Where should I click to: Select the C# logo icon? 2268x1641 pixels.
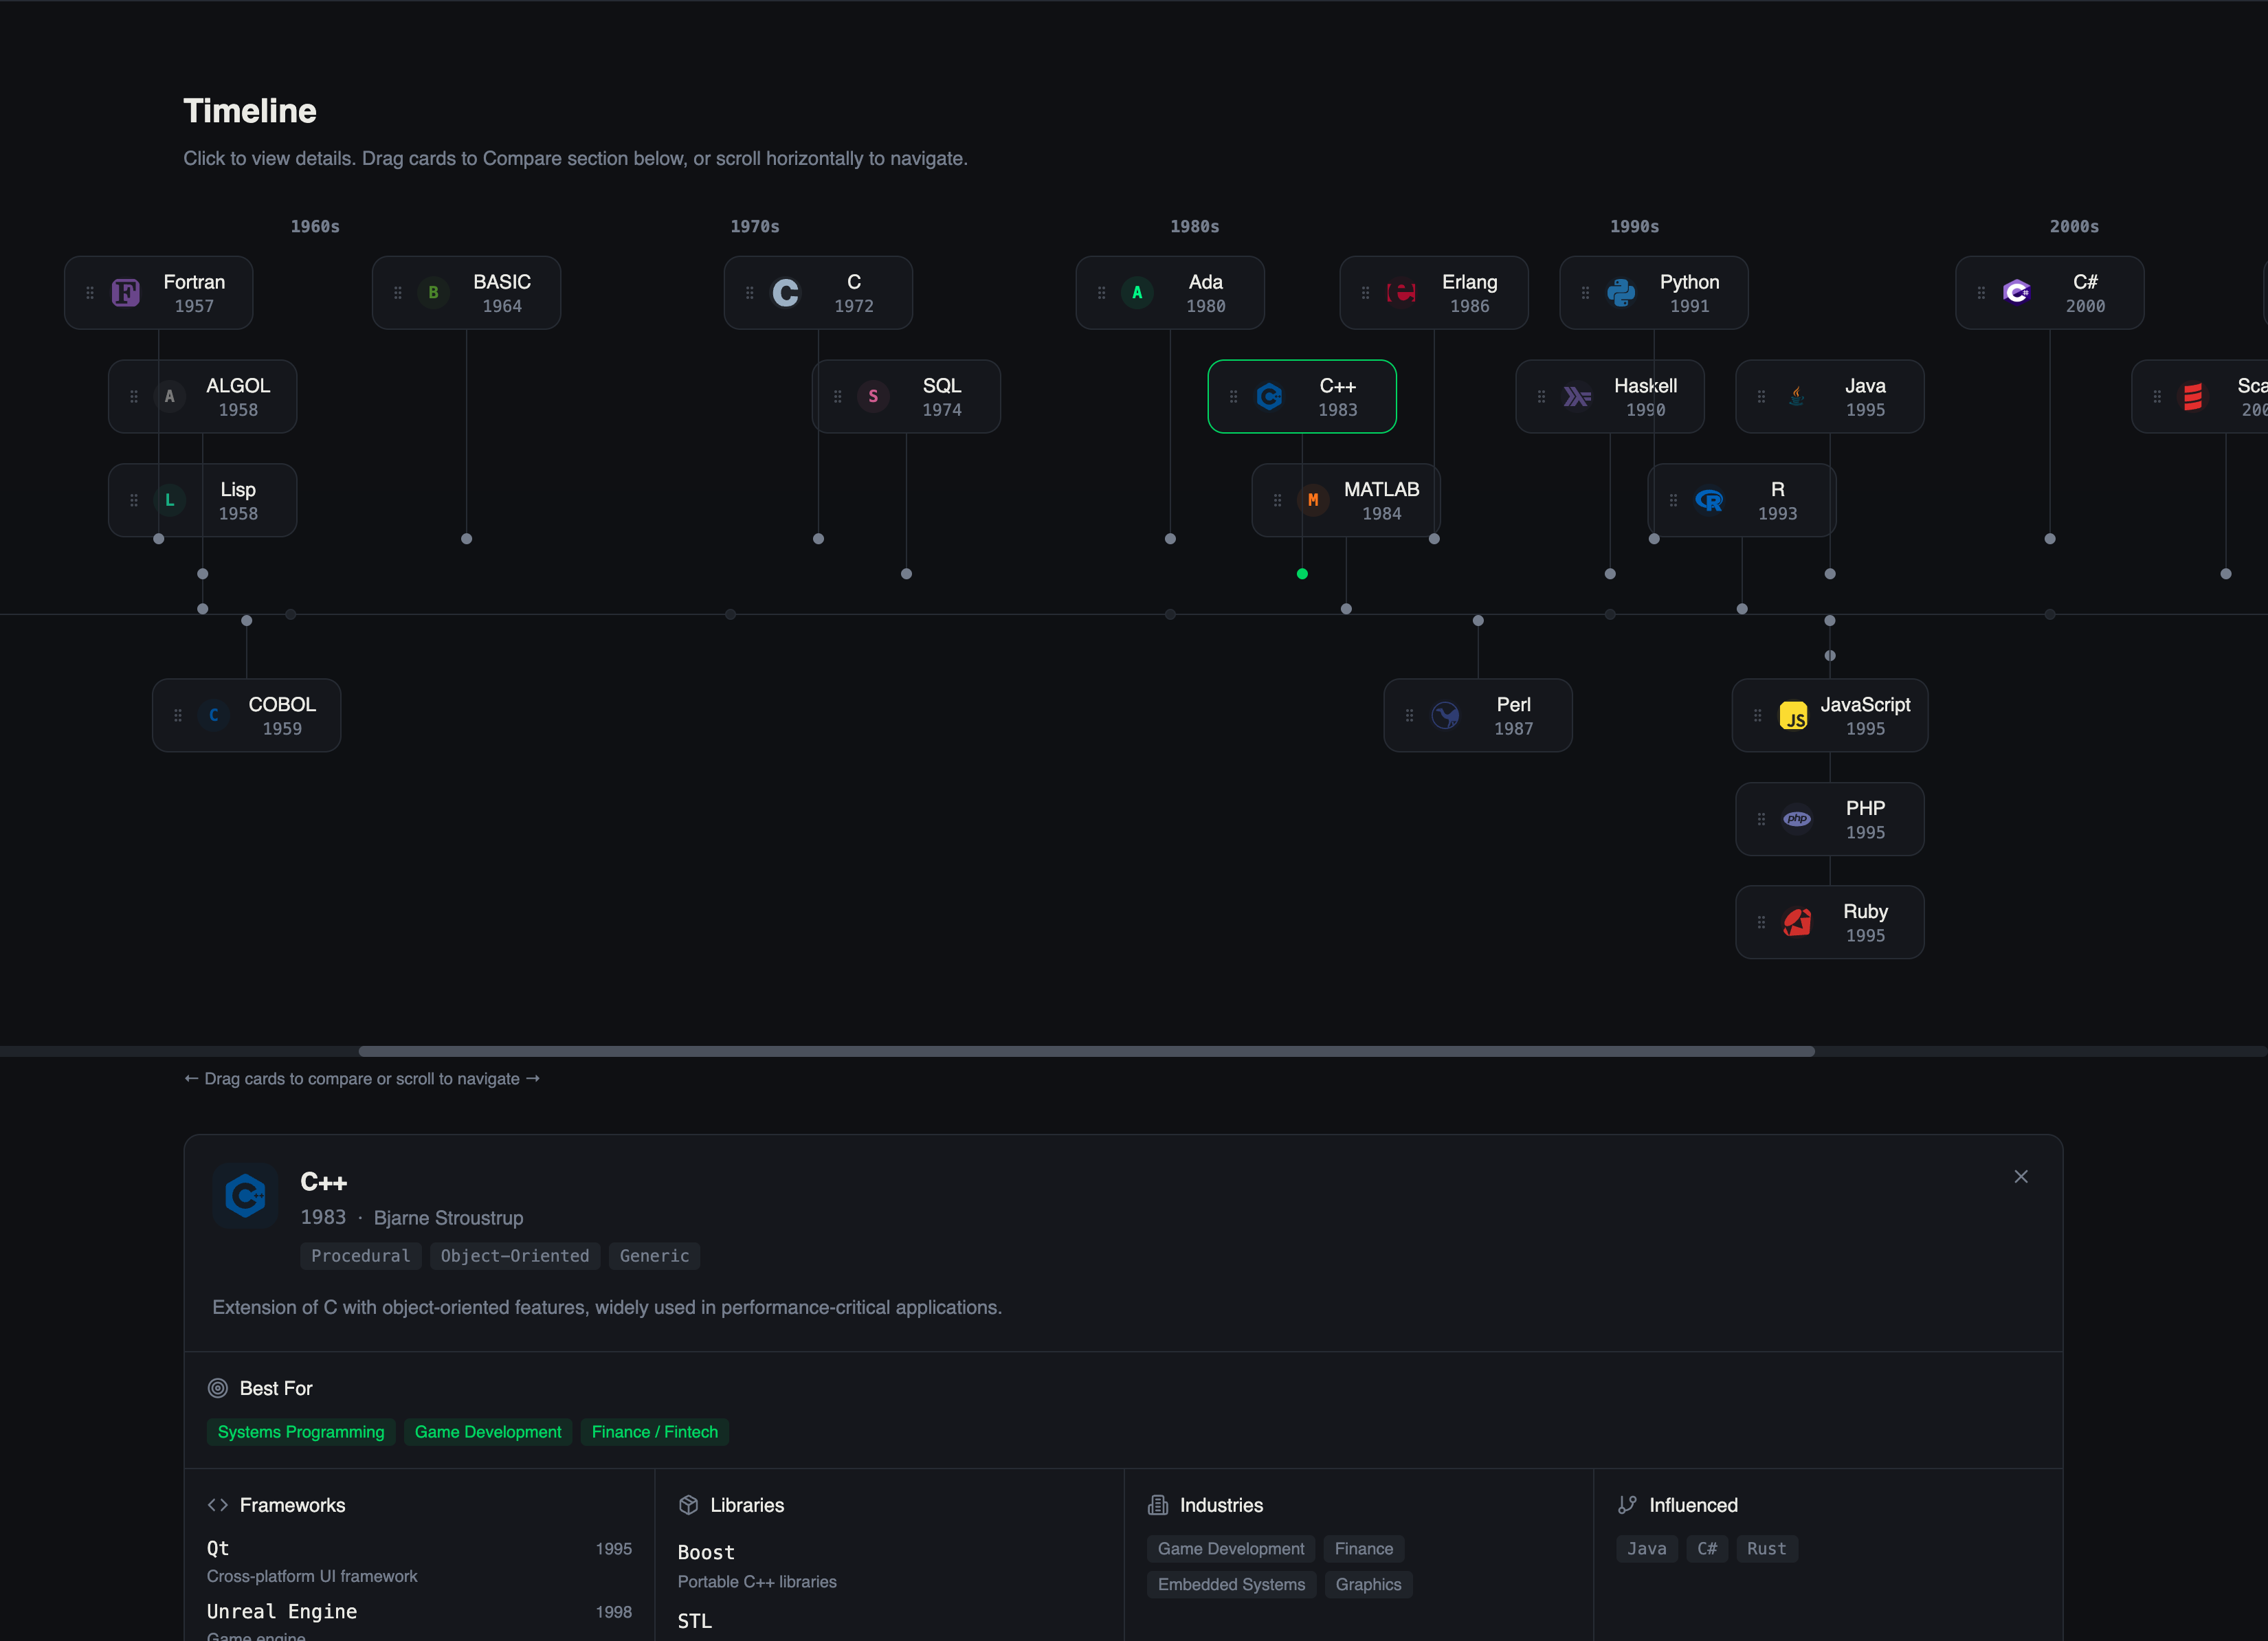(x=2017, y=292)
